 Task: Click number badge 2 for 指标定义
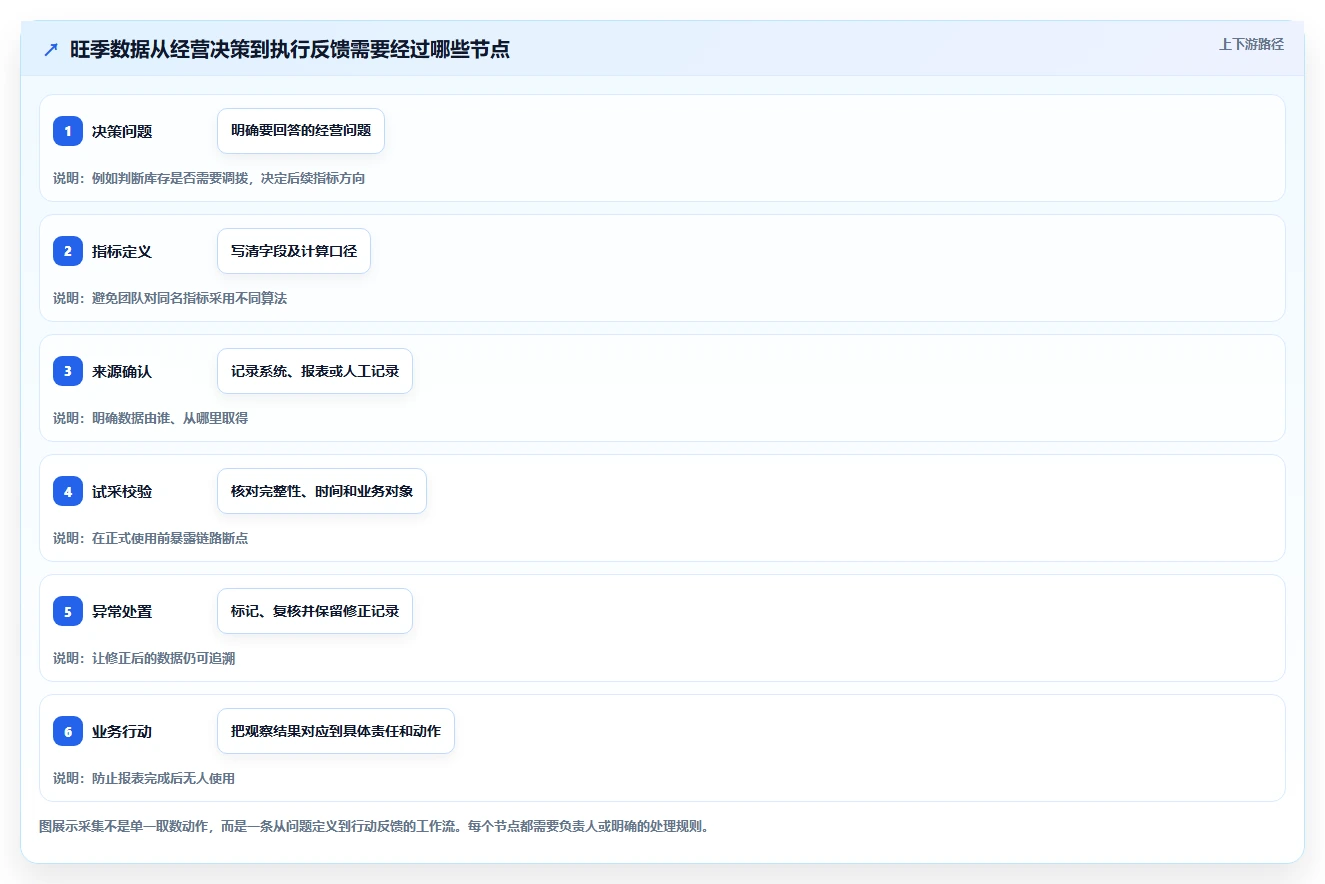[68, 251]
